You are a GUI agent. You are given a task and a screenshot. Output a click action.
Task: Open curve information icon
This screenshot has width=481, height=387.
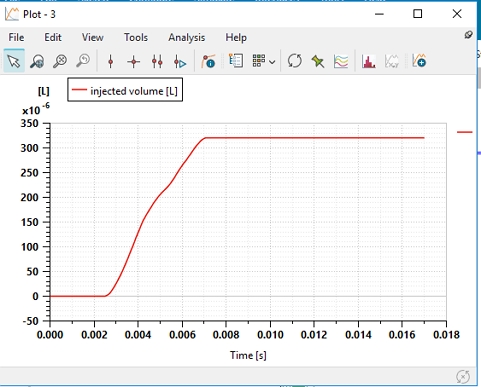(208, 61)
